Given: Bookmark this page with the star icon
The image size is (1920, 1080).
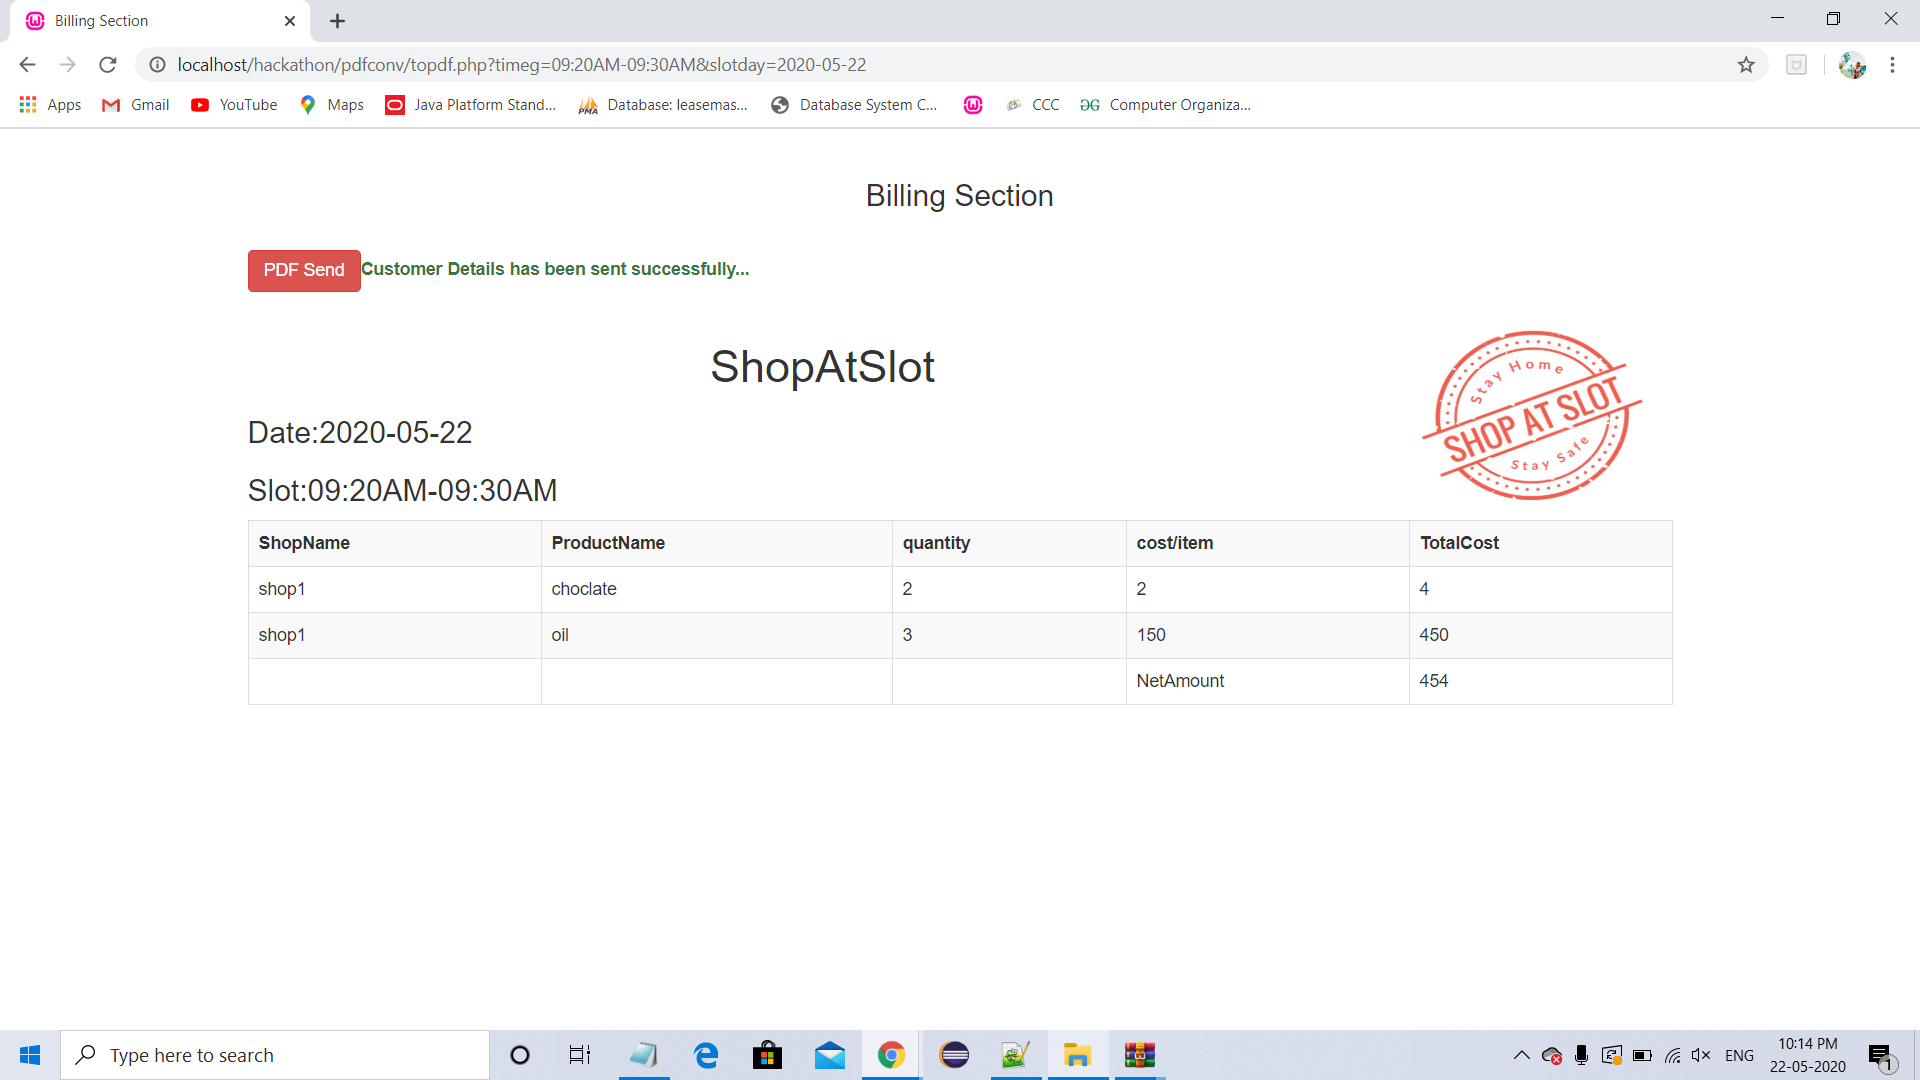Looking at the screenshot, I should tap(1746, 65).
